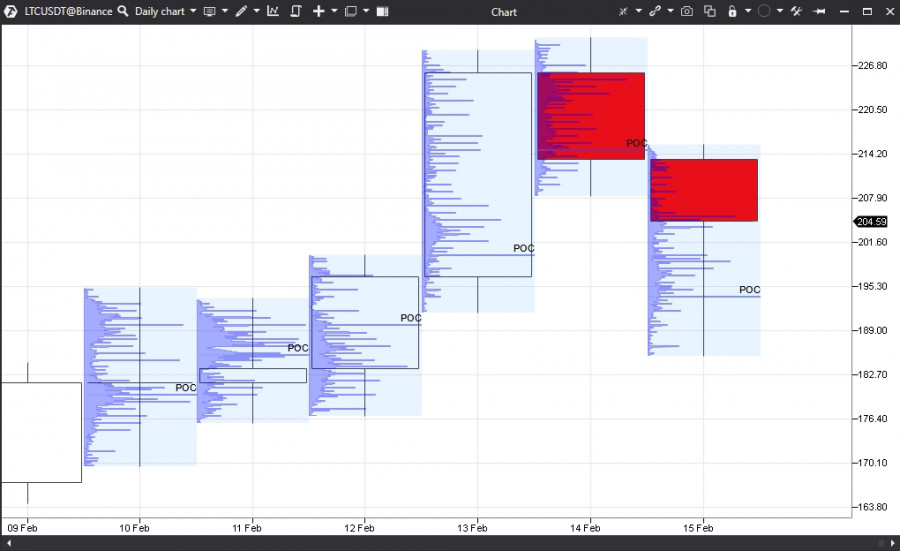This screenshot has width=900, height=551.
Task: Click the POC label on 13 Feb profile
Action: click(524, 249)
